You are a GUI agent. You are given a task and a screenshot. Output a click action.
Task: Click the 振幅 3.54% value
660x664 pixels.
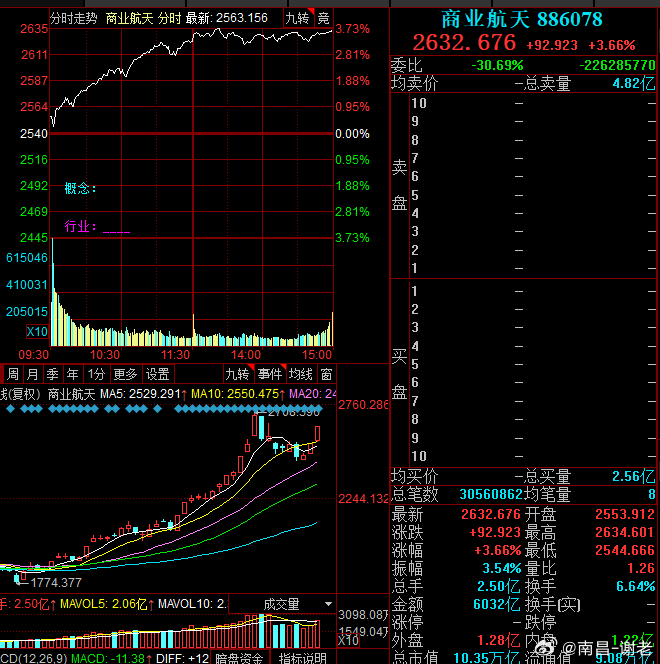[x=502, y=568]
